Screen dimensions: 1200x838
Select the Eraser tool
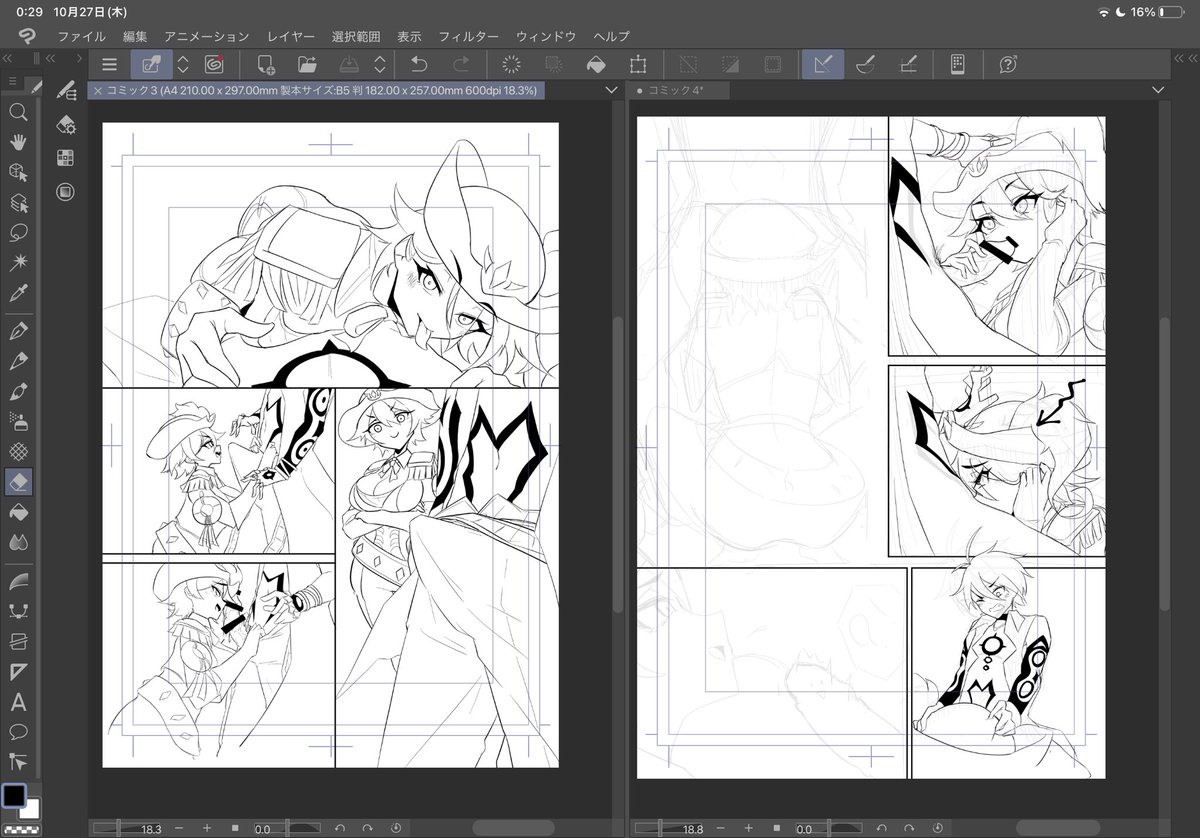click(x=18, y=482)
